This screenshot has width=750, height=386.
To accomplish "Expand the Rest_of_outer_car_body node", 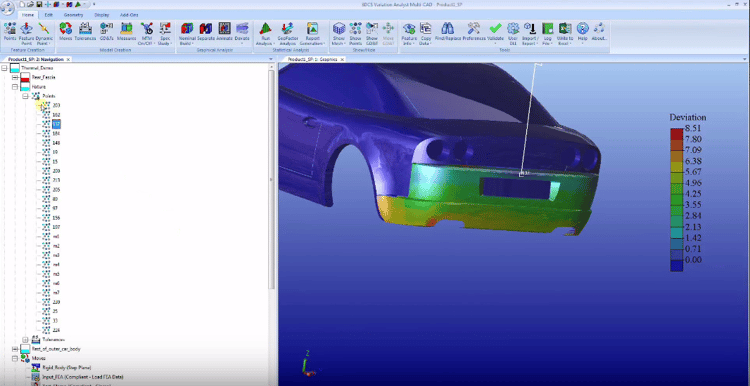I will (x=15, y=349).
